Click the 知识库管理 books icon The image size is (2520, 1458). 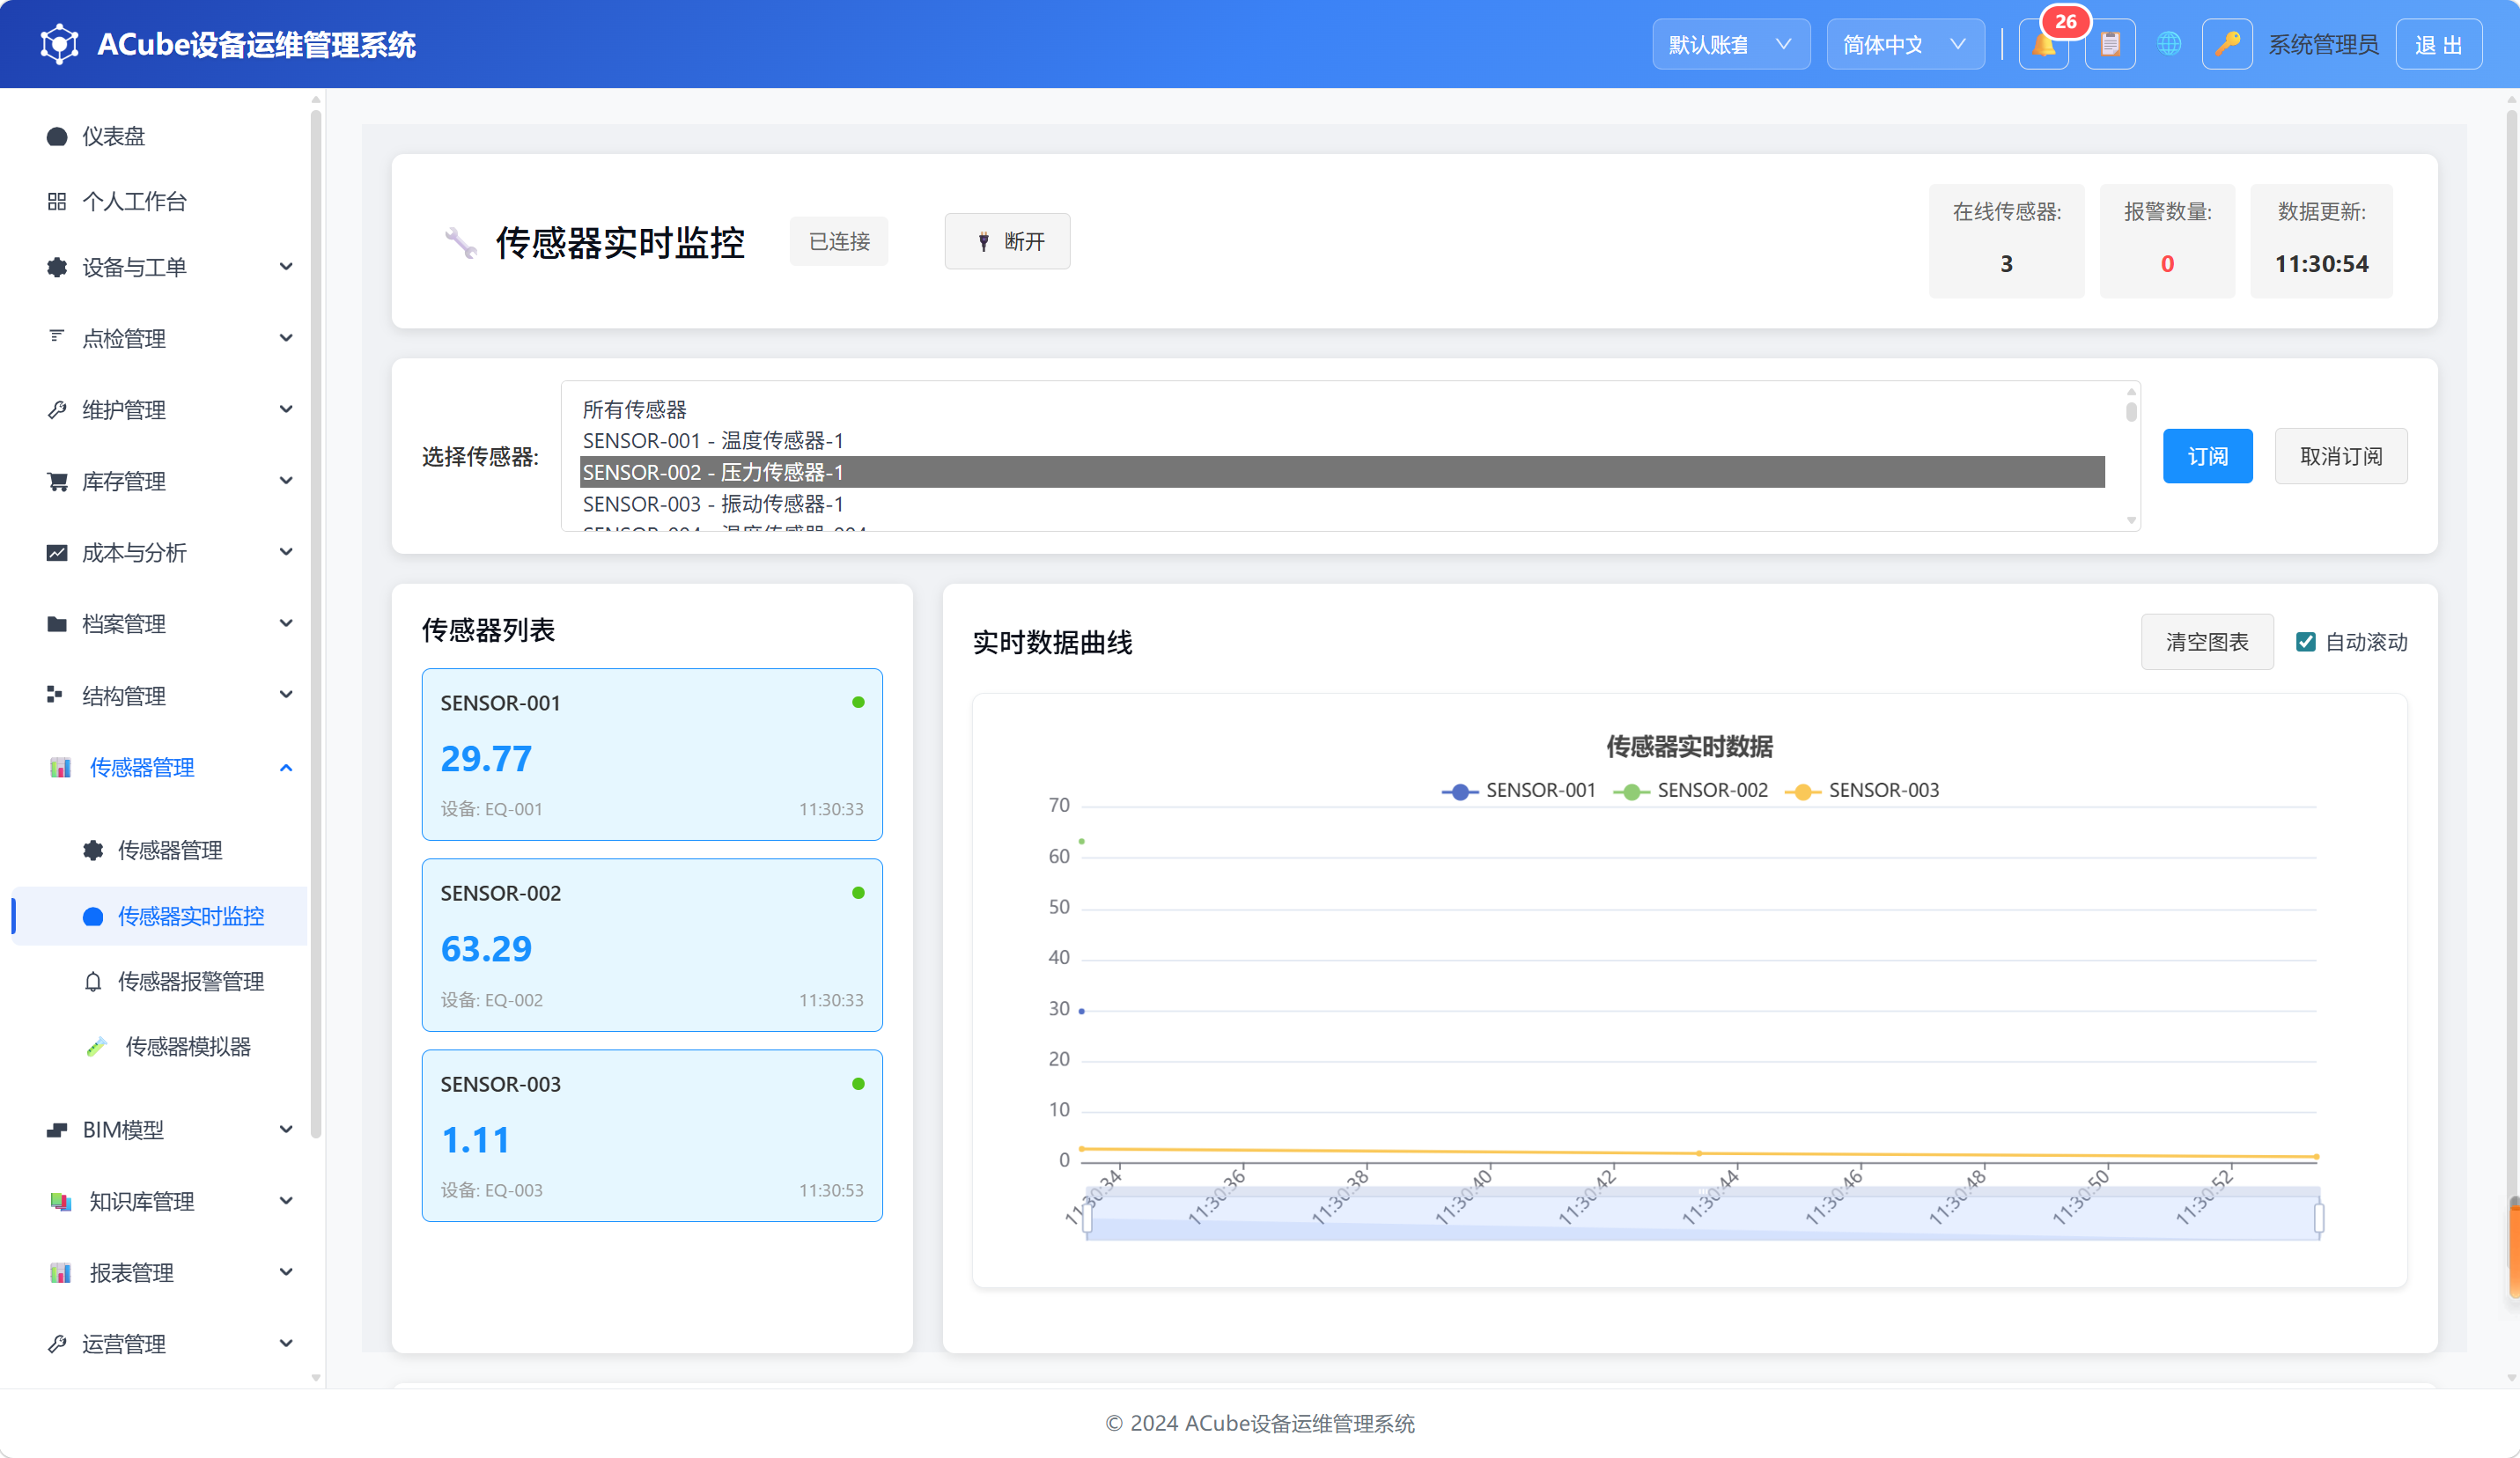click(x=60, y=1201)
